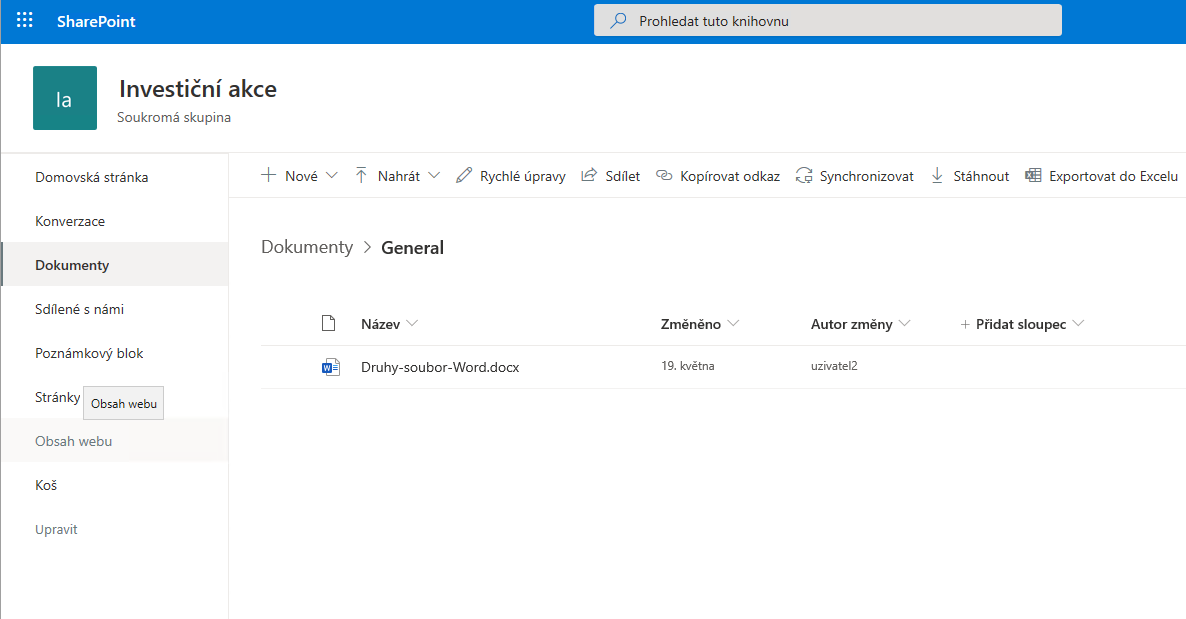Viewport: 1186px width, 619px height.
Task: Click the plus icon before Přidat sloupec
Action: click(965, 325)
